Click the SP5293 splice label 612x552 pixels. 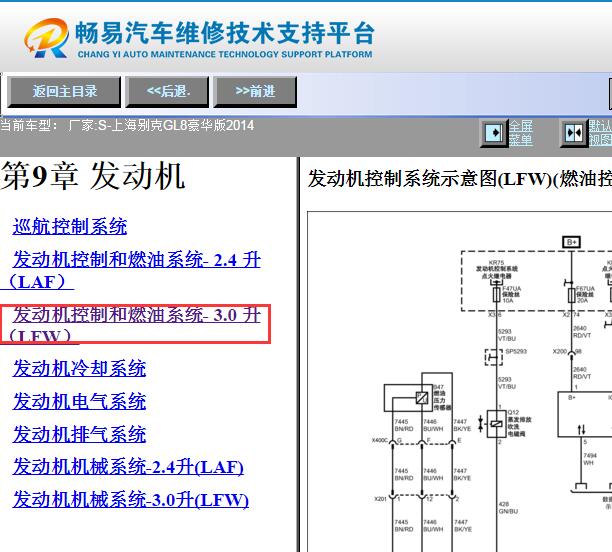(x=516, y=351)
